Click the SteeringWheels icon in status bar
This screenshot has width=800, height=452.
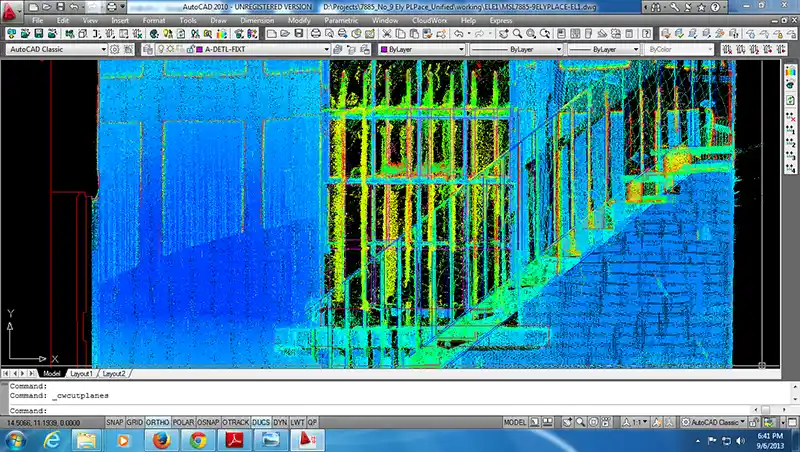(593, 422)
